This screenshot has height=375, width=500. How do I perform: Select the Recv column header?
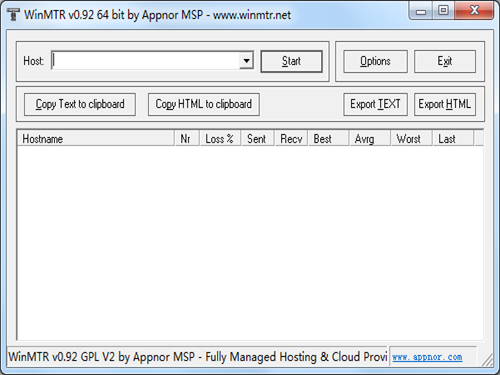(x=291, y=139)
